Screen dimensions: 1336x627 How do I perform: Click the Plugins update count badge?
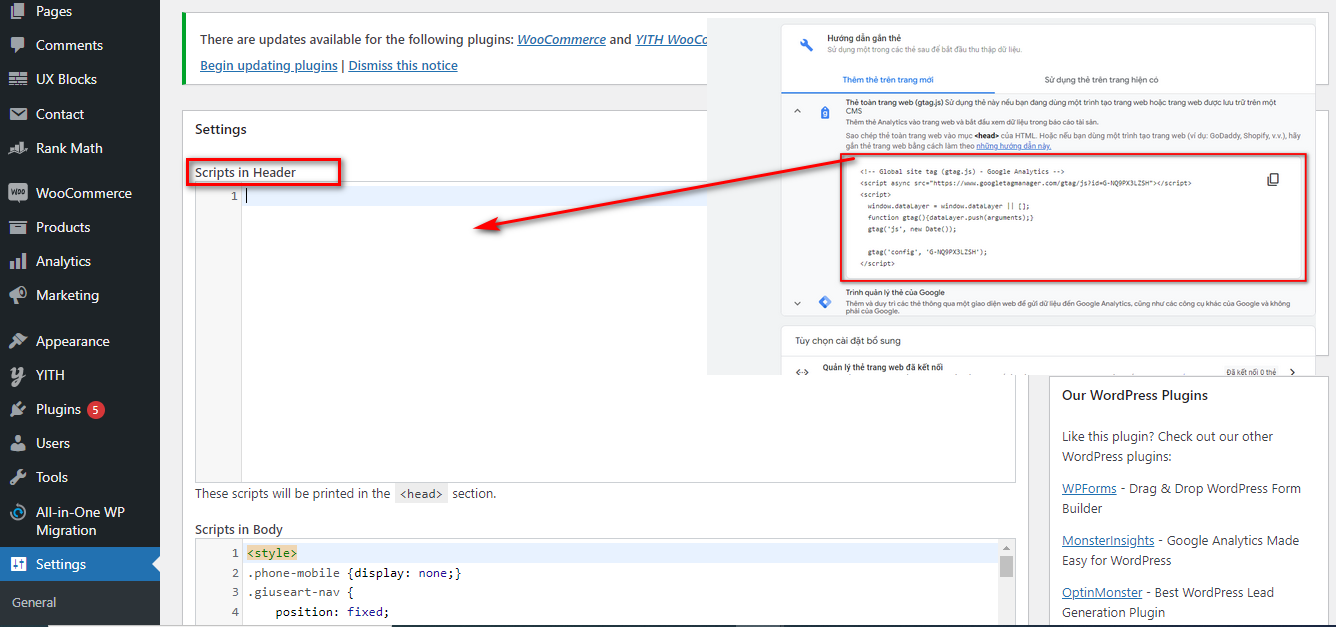pyautogui.click(x=95, y=409)
